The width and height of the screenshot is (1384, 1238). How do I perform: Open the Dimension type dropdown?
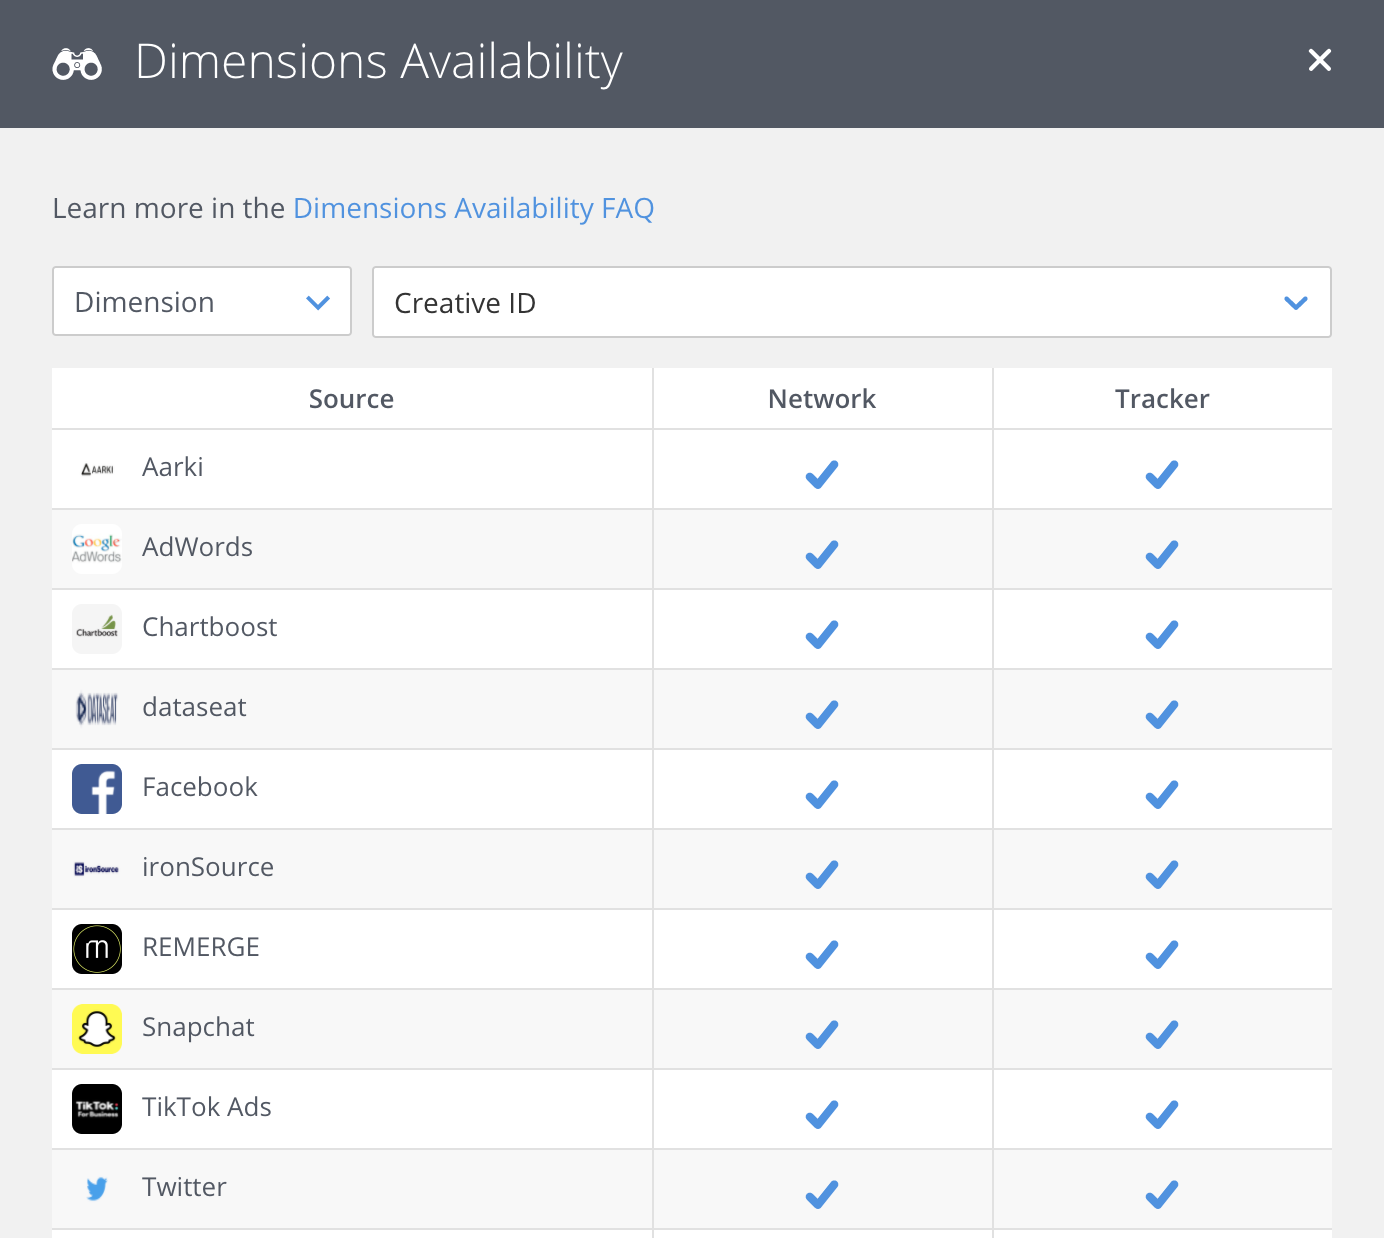(x=202, y=301)
